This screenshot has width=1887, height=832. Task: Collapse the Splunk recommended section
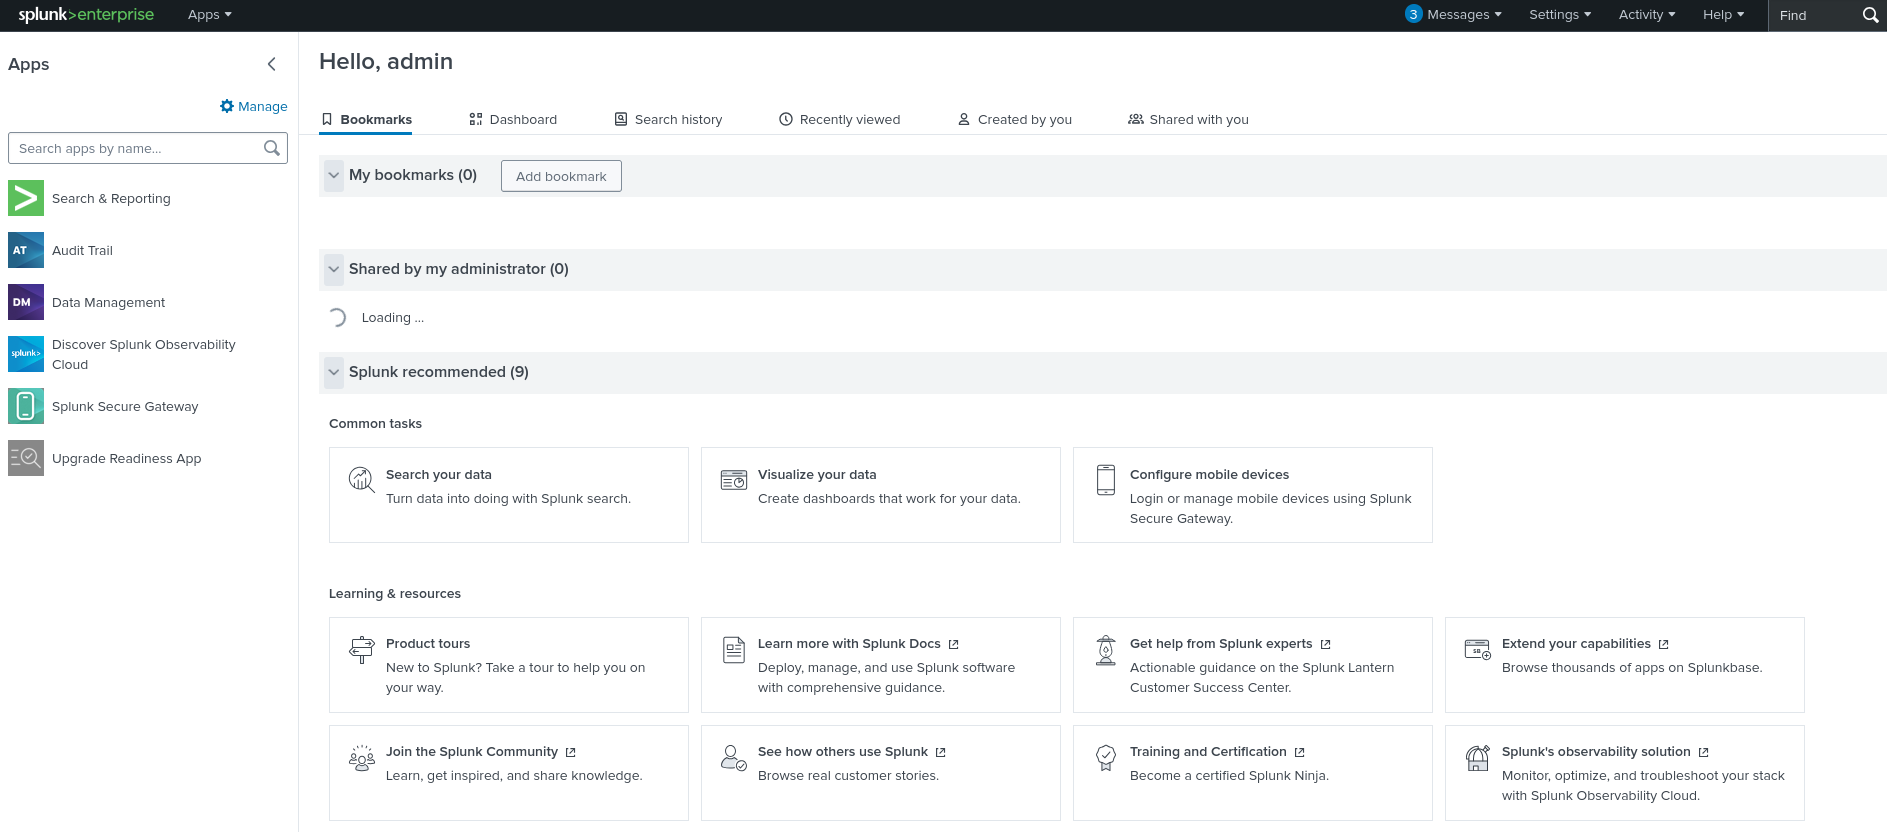point(334,372)
